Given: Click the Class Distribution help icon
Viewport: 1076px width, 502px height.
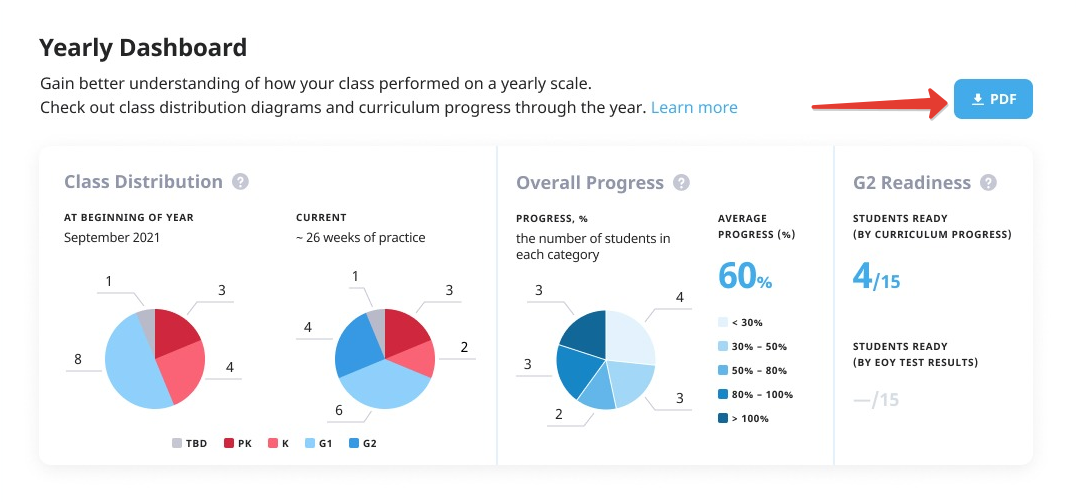Looking at the screenshot, I should click(240, 182).
